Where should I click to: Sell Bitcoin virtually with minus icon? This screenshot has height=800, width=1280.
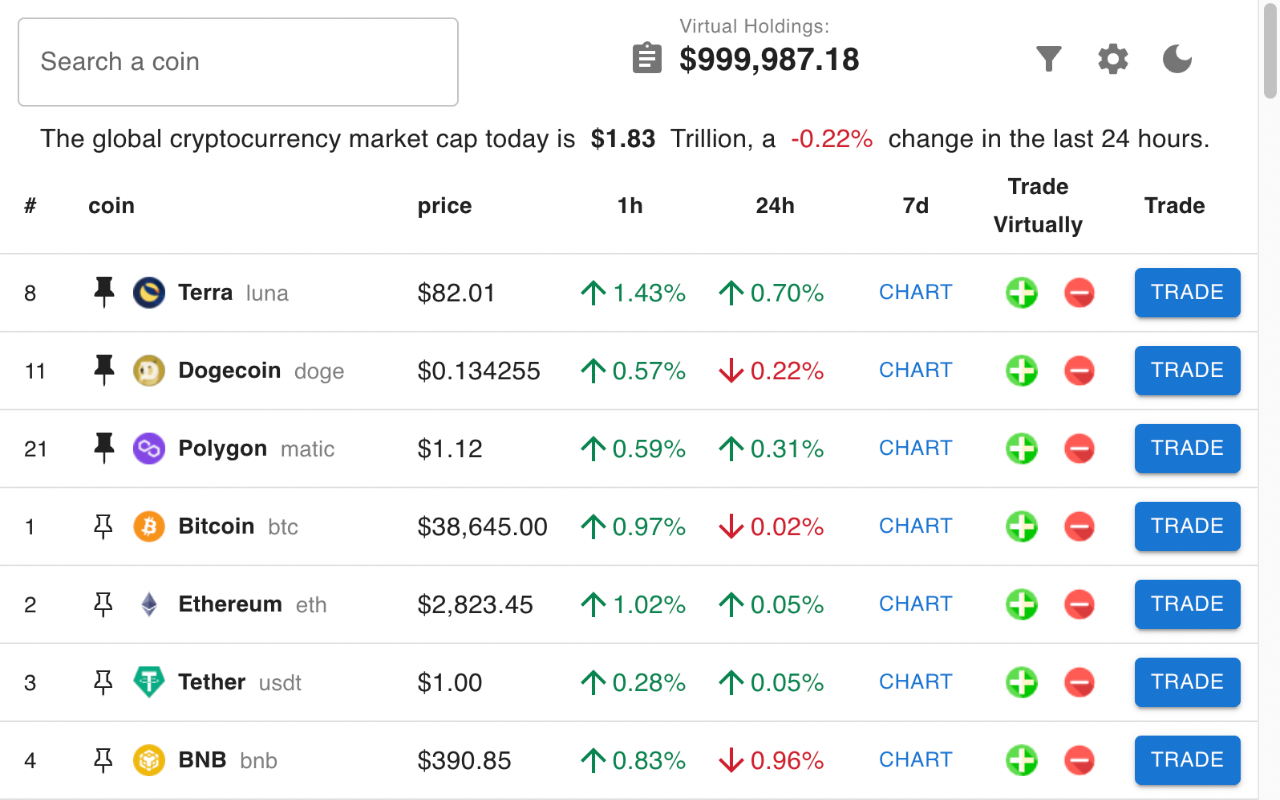[x=1079, y=527]
